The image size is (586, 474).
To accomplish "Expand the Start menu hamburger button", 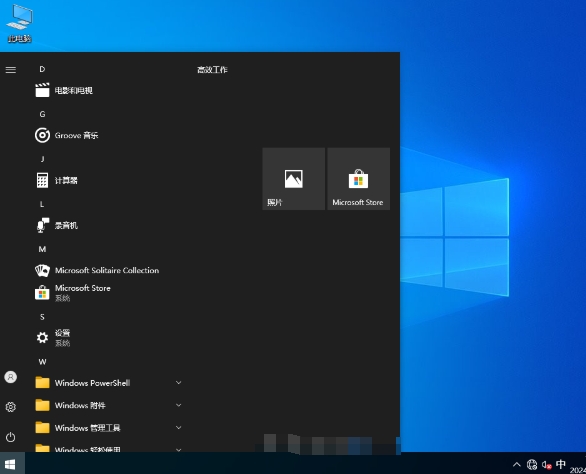I will coord(11,70).
